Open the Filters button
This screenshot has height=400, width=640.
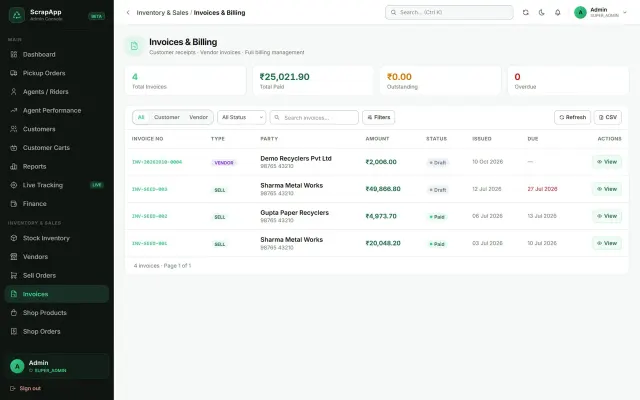378,117
